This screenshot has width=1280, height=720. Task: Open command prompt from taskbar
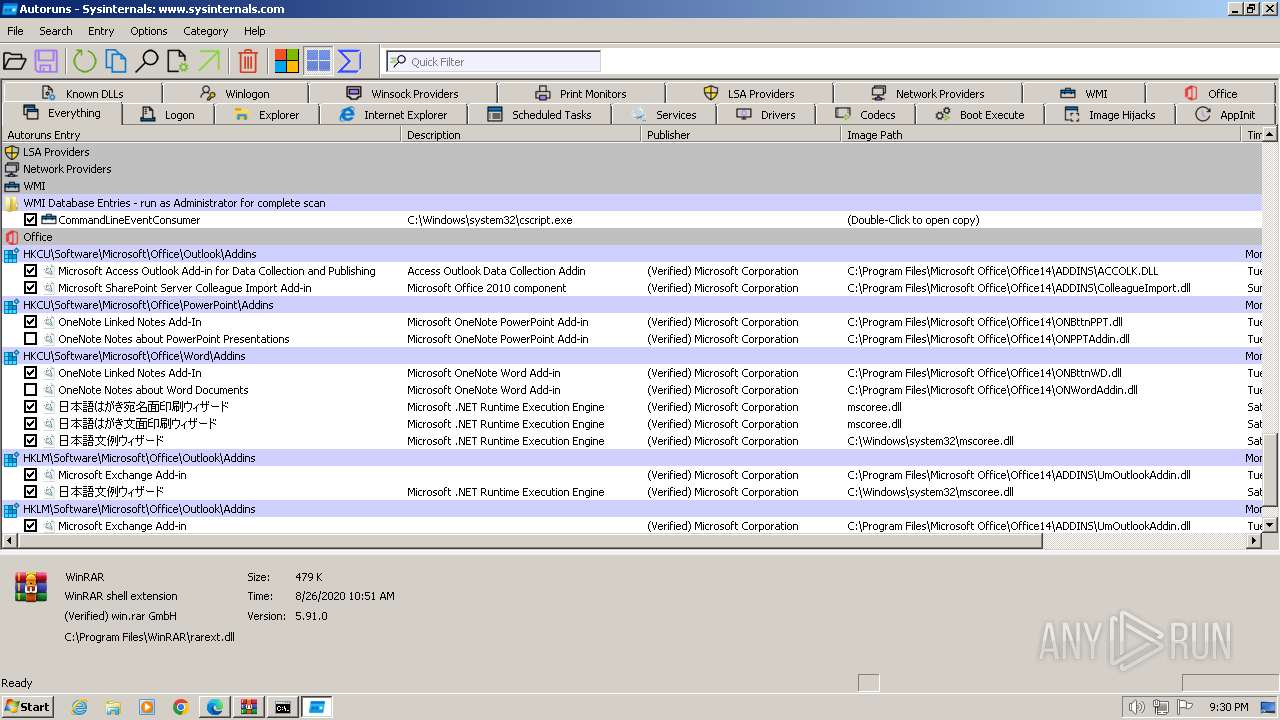click(283, 707)
